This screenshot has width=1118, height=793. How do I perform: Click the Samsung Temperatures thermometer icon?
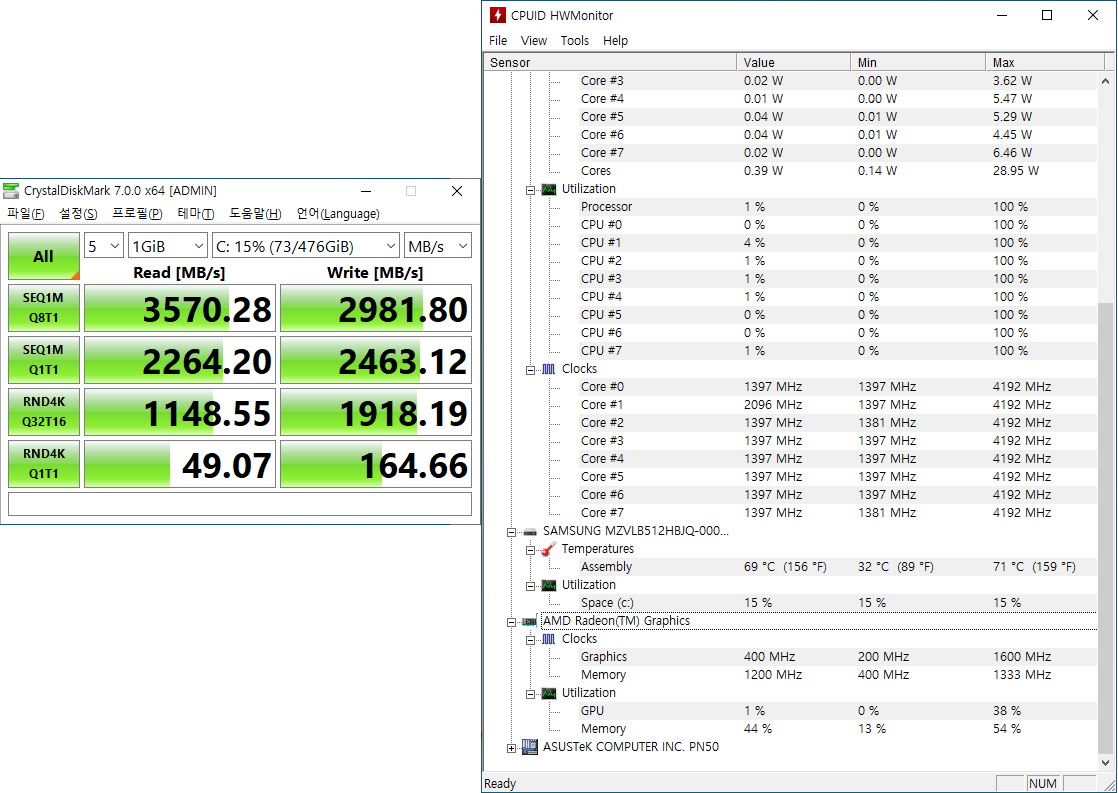[x=548, y=549]
